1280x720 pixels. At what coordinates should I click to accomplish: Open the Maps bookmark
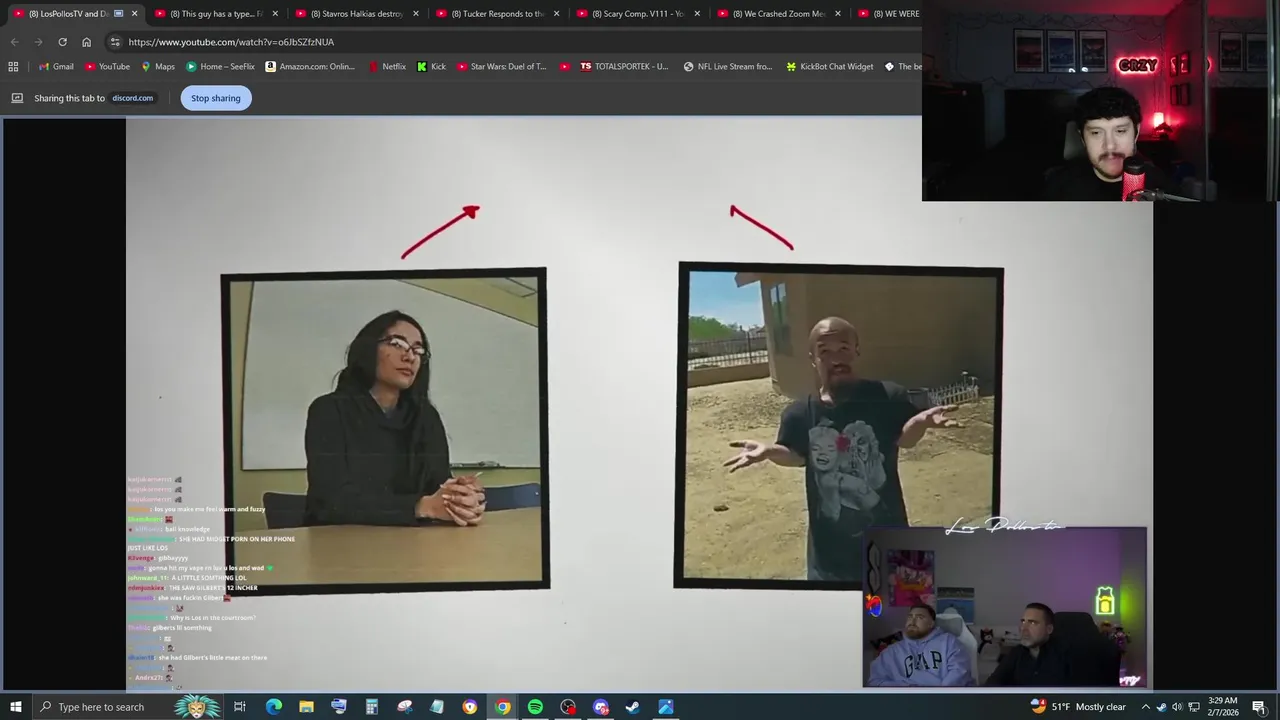[158, 67]
